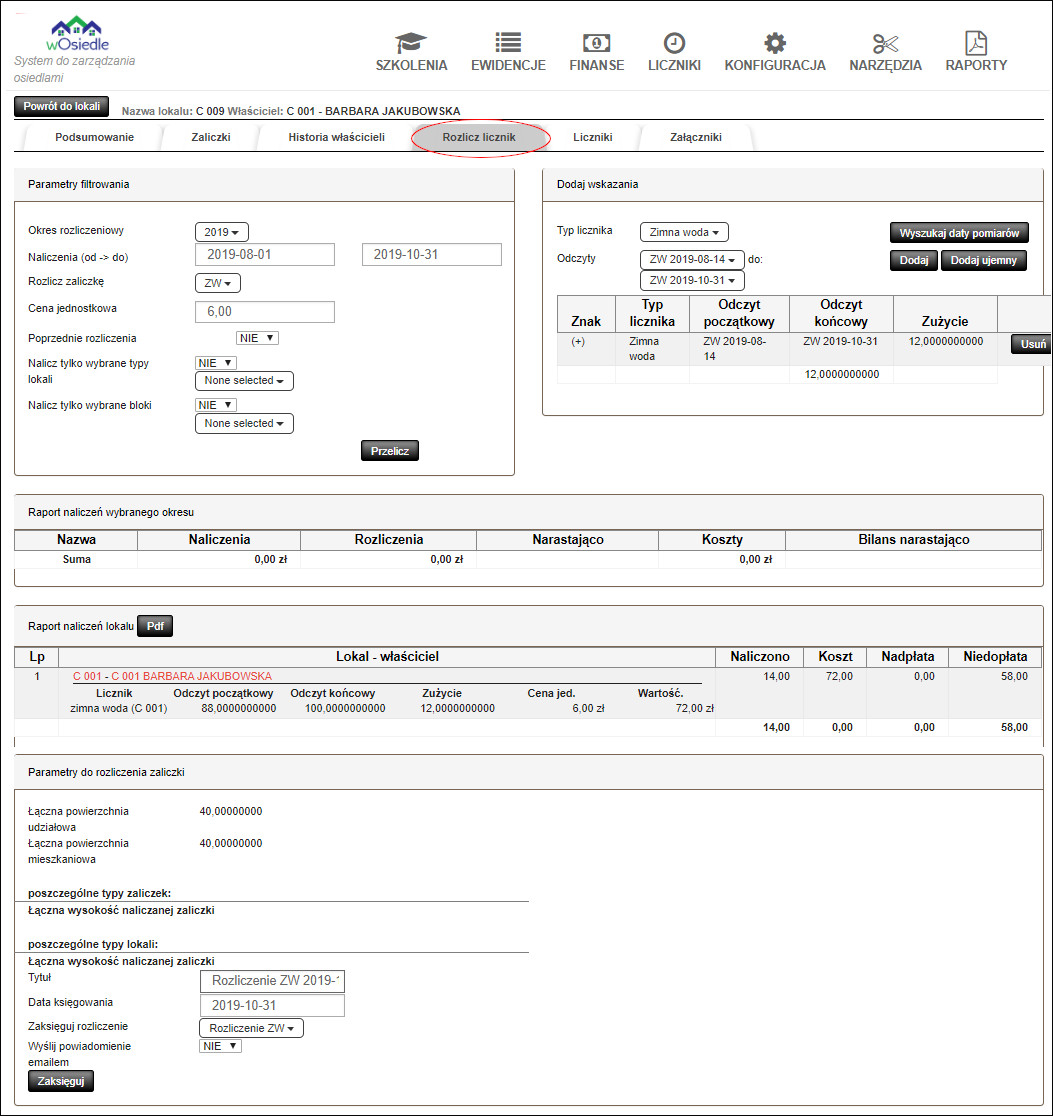The width and height of the screenshot is (1053, 1116).
Task: Open the Okres rozliczeniowy 2019 dropdown
Action: (x=221, y=232)
